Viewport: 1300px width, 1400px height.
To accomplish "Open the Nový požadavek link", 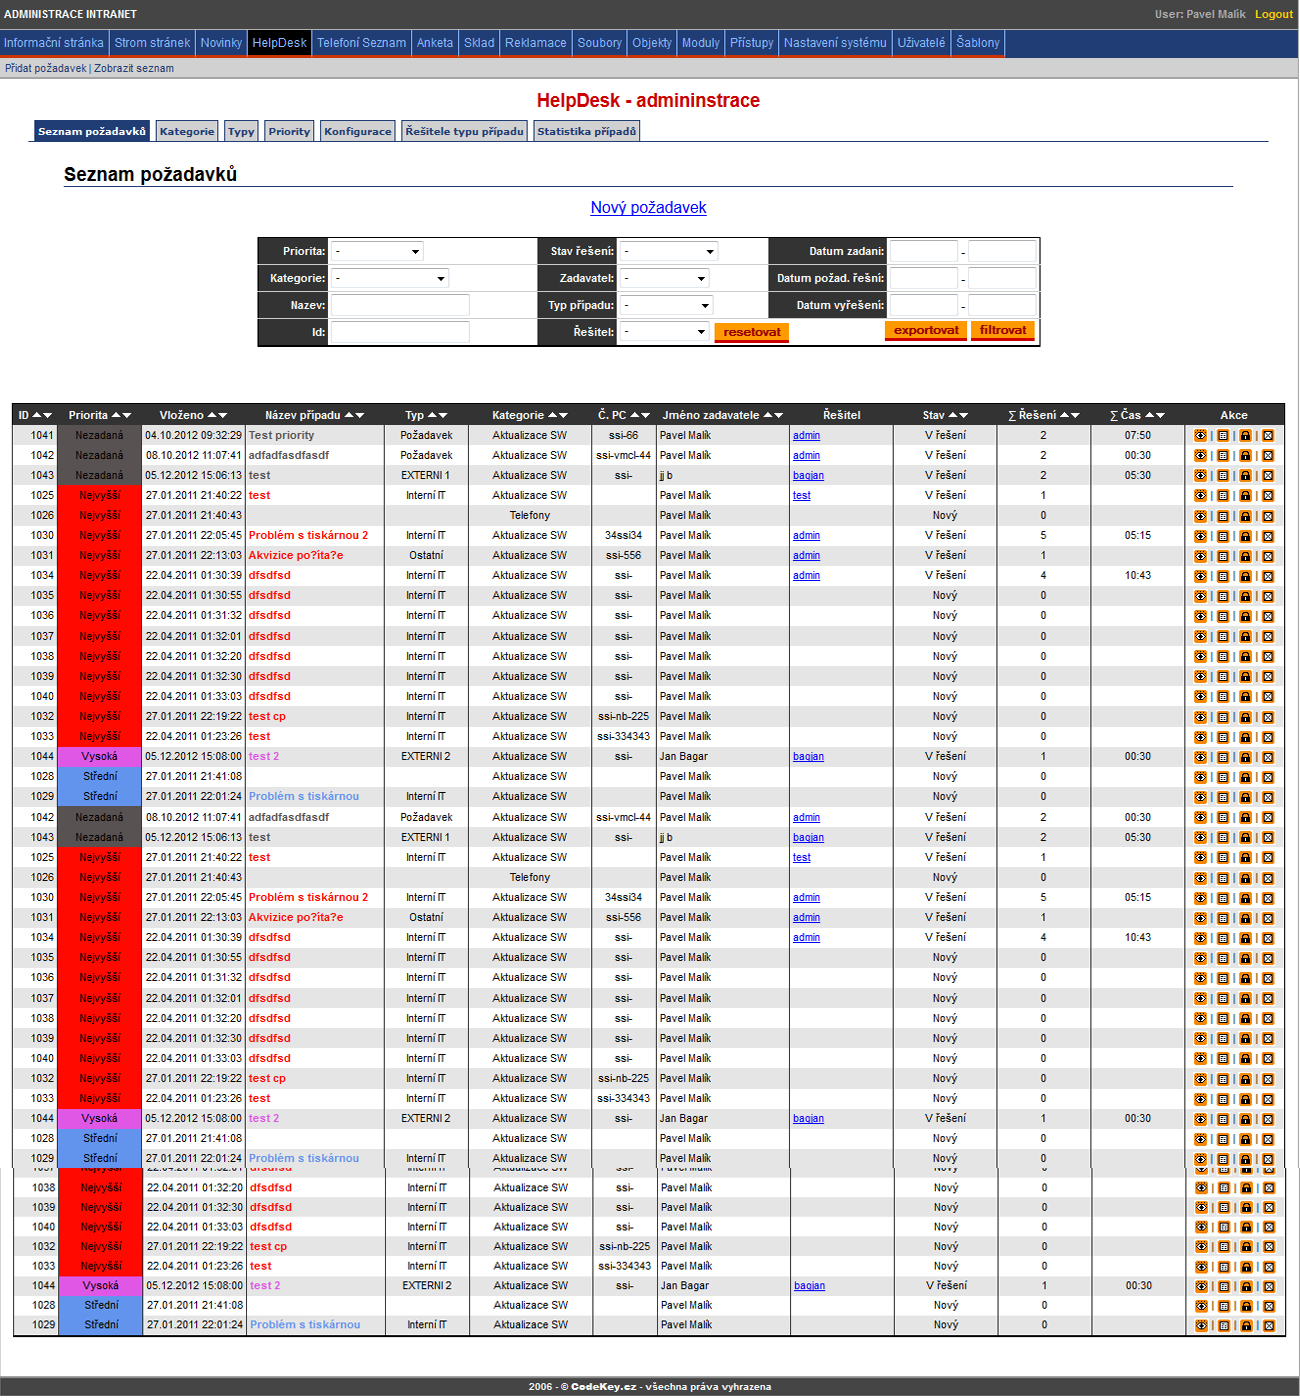I will [x=648, y=207].
